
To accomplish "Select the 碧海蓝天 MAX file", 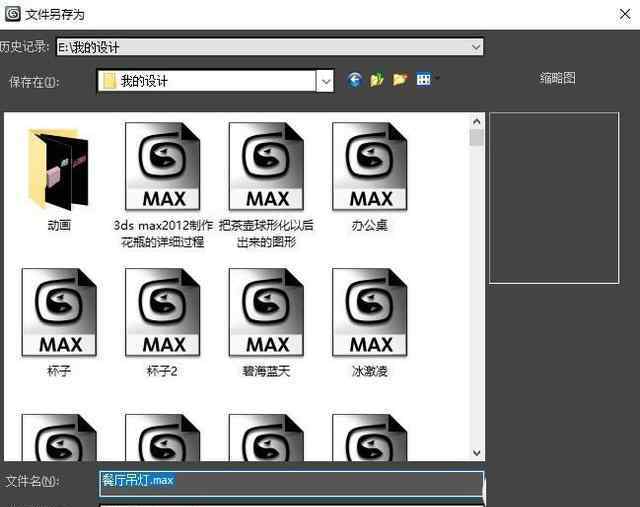I will point(267,315).
